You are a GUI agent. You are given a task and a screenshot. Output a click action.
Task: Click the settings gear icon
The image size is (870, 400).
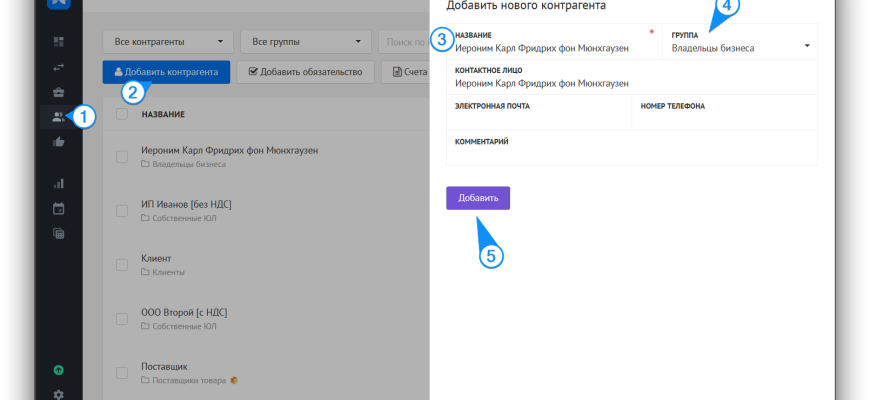[58, 394]
